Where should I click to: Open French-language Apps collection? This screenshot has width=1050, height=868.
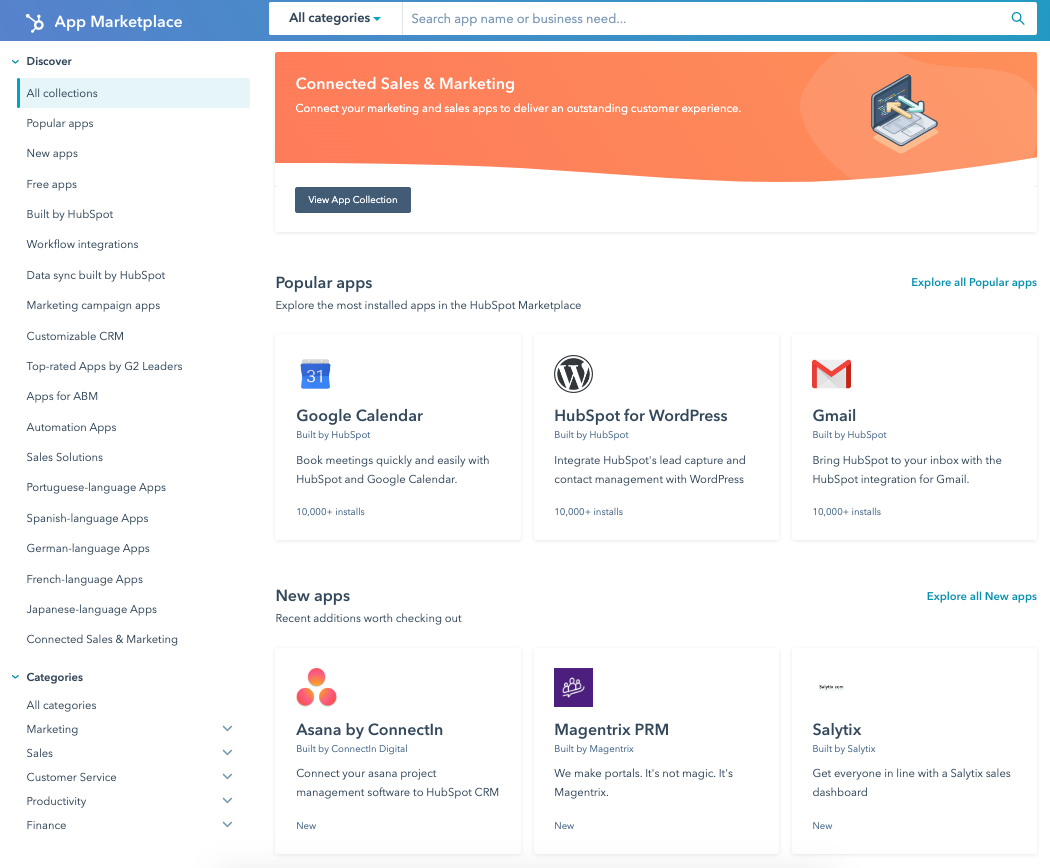click(84, 579)
